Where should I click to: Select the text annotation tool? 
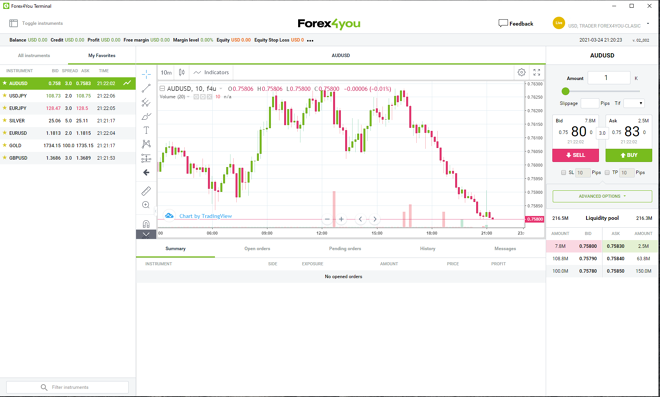(x=146, y=130)
